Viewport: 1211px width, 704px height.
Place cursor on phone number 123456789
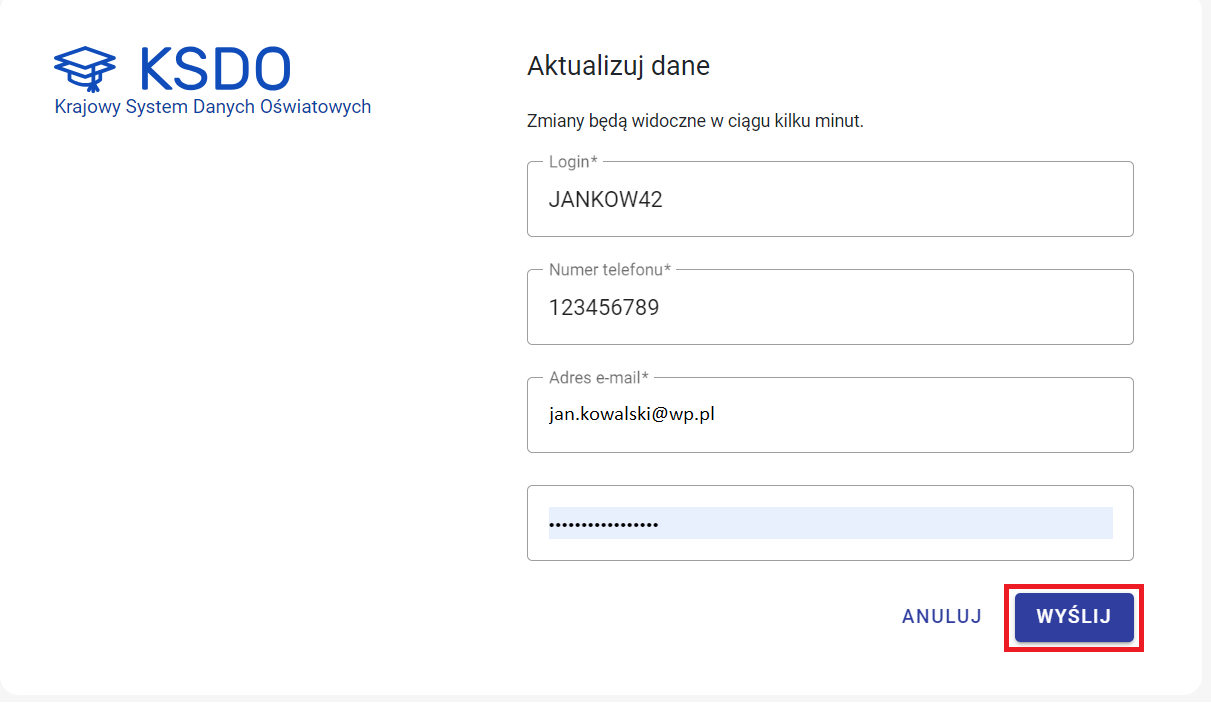(603, 308)
